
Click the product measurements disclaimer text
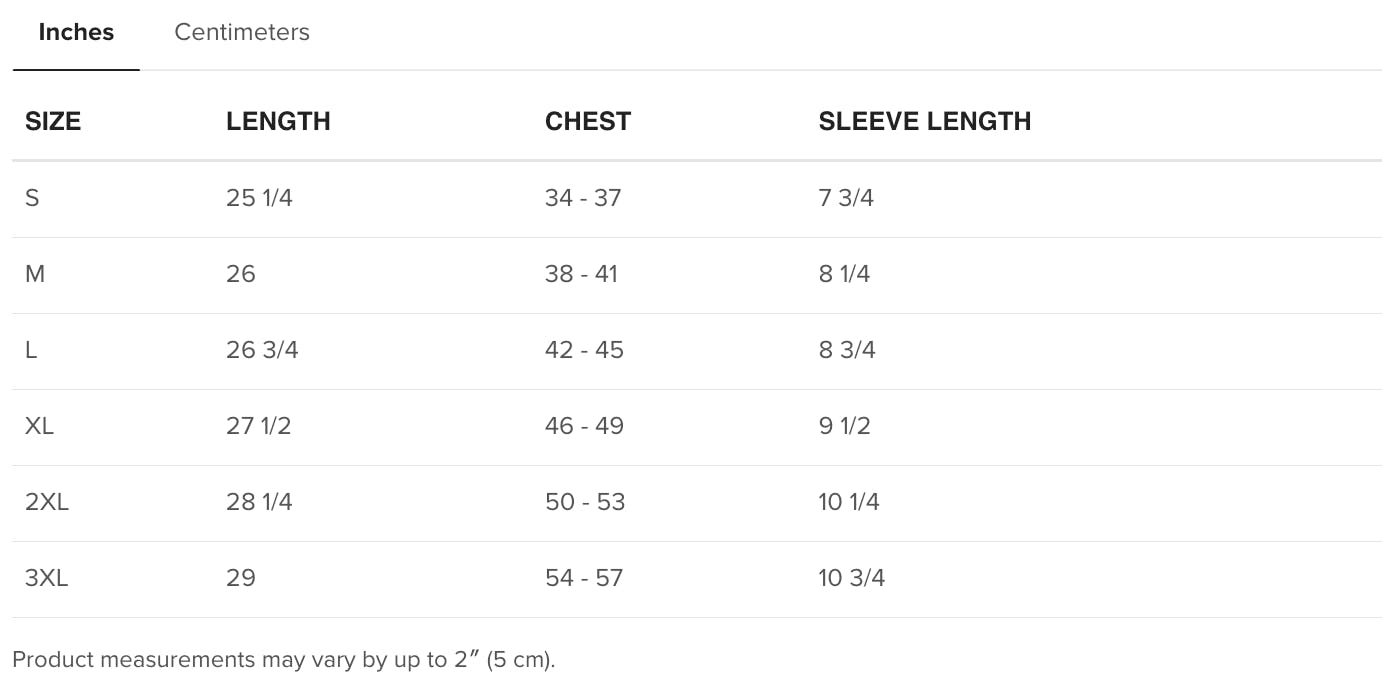(283, 660)
